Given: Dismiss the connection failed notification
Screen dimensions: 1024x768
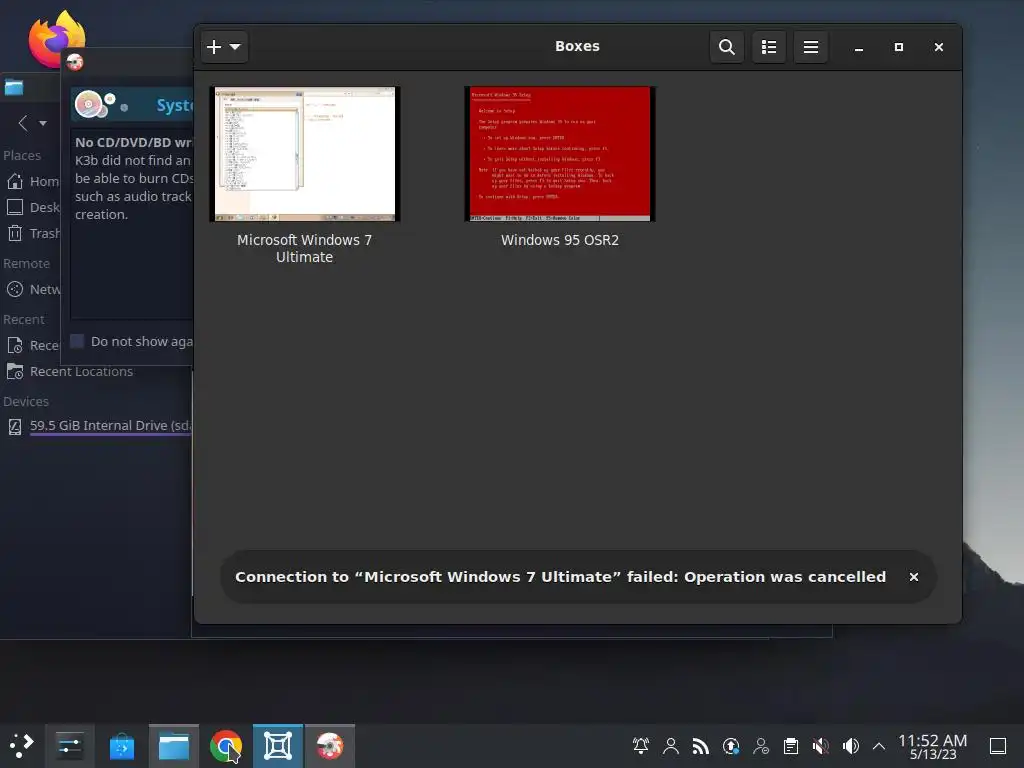Looking at the screenshot, I should click(x=914, y=577).
